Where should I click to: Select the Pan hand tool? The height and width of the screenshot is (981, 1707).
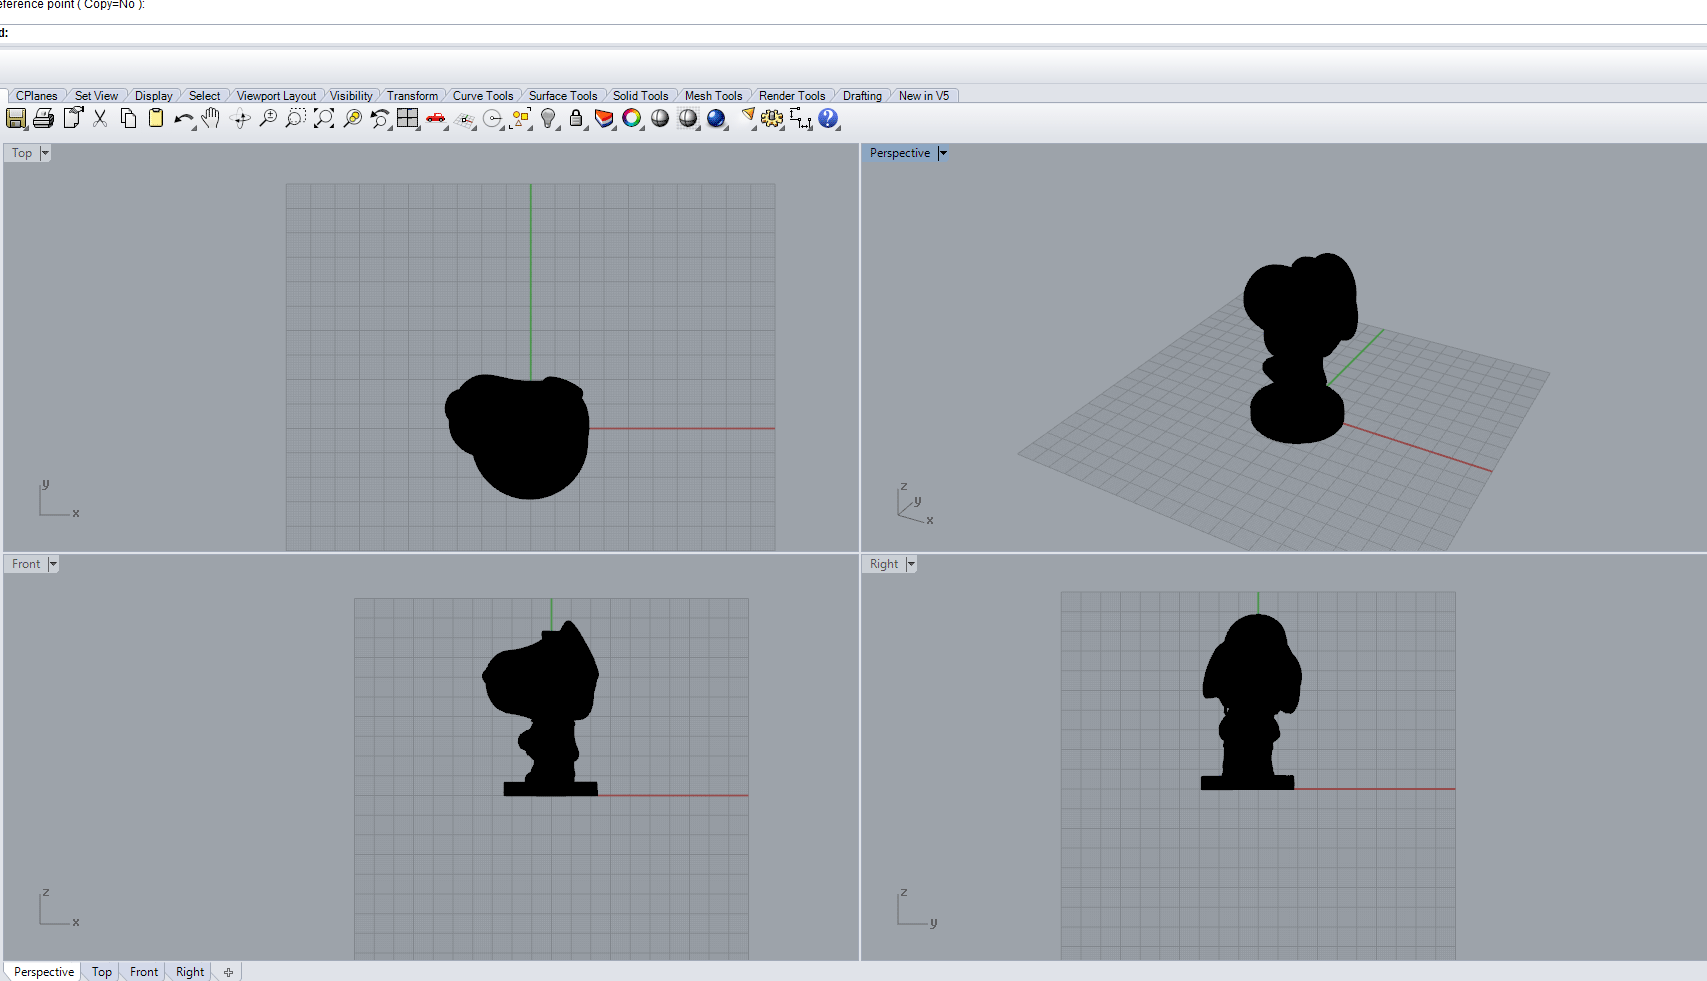[211, 118]
